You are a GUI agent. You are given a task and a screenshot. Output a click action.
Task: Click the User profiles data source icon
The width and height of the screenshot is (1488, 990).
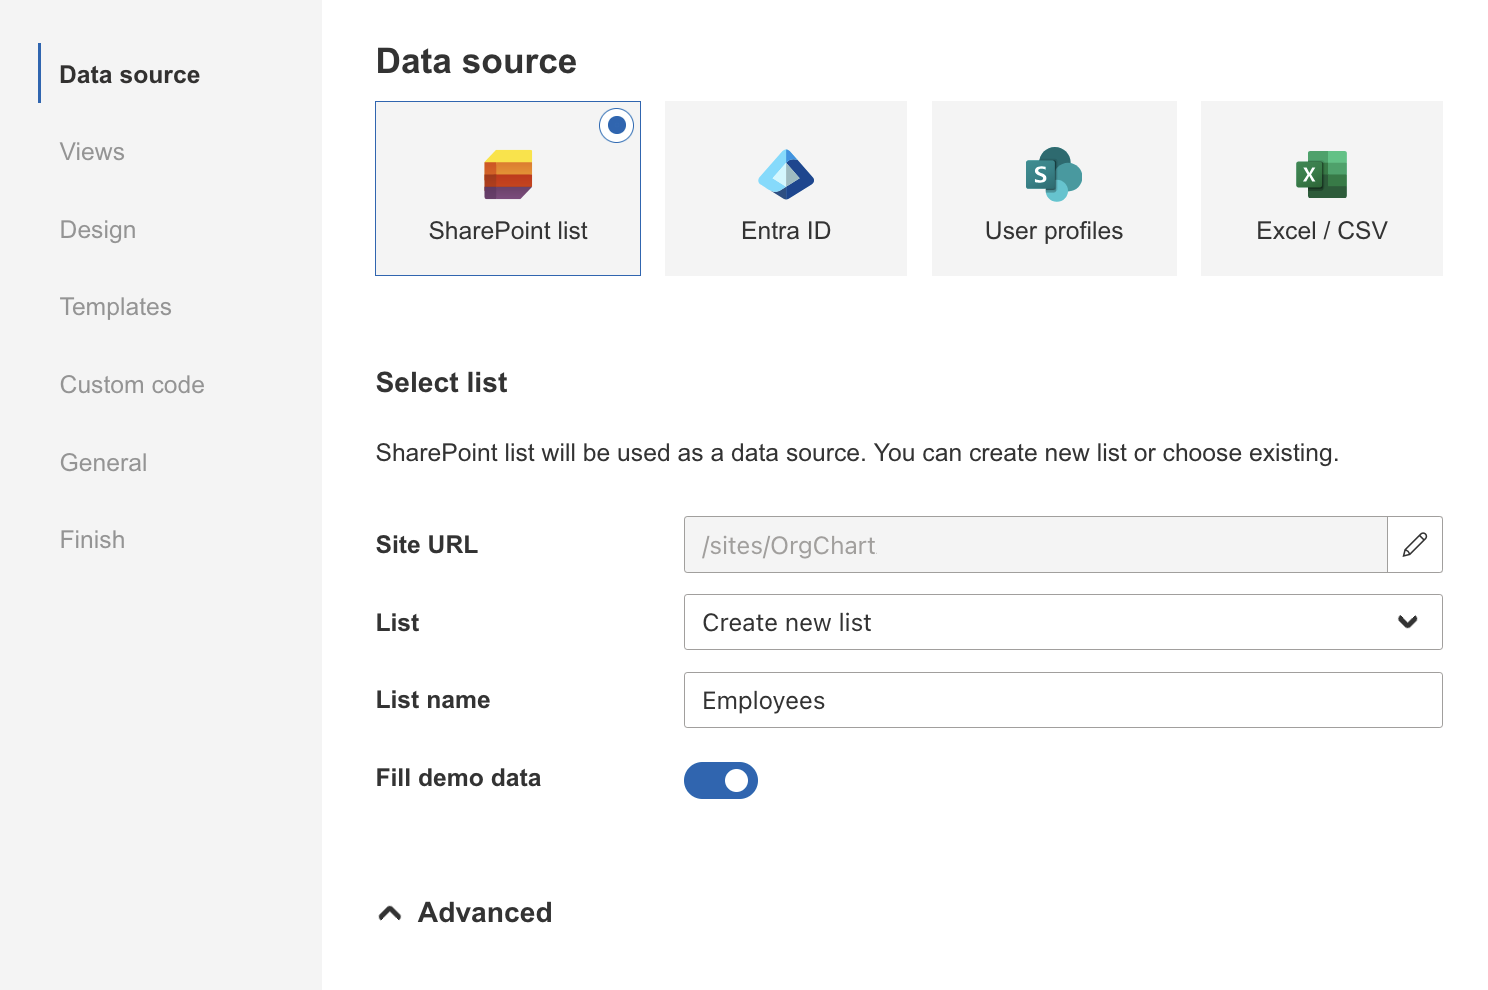point(1053,188)
